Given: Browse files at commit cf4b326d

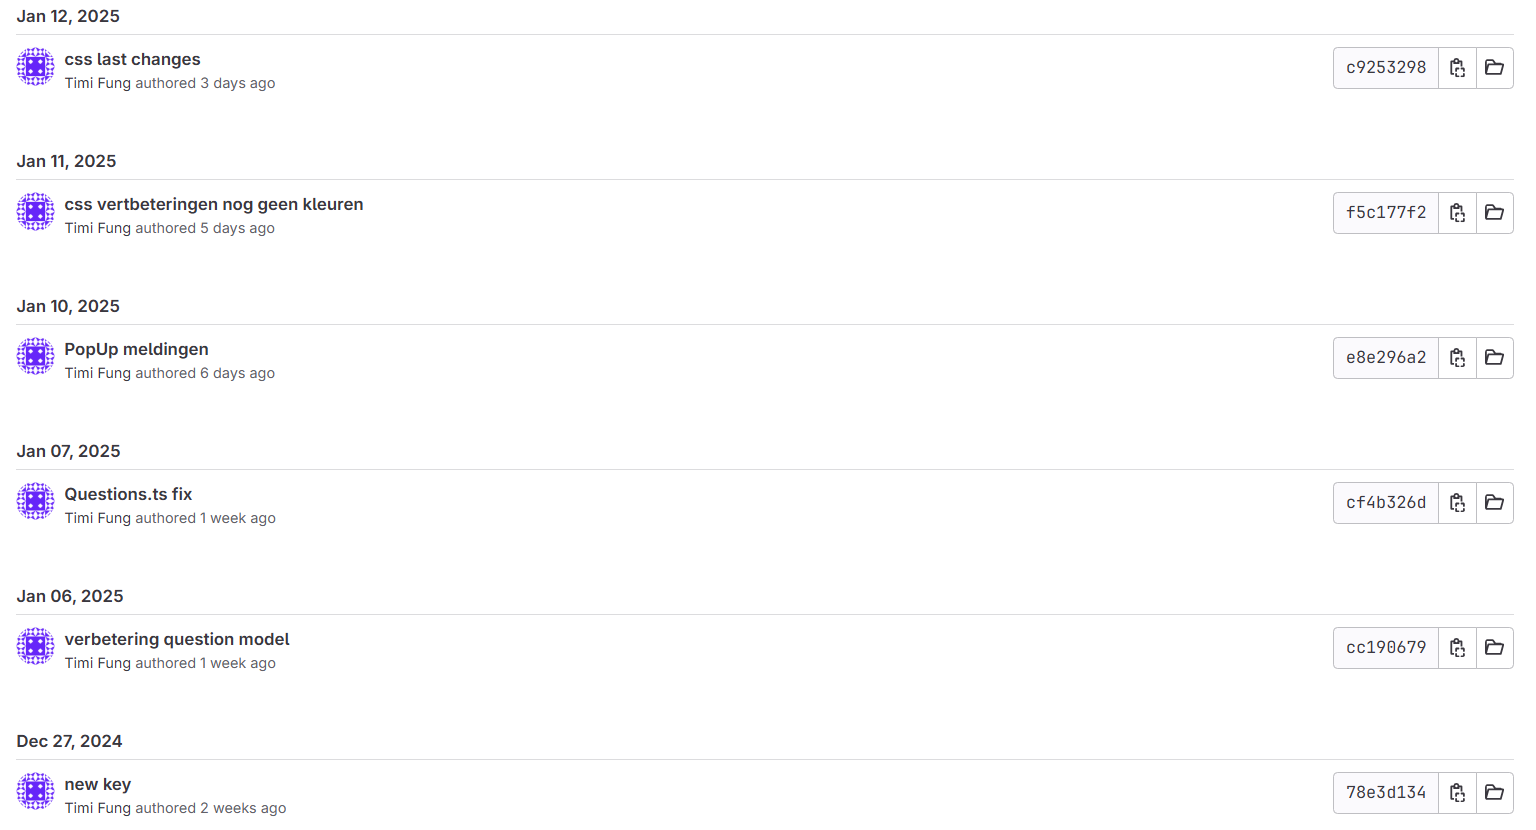Looking at the screenshot, I should pyautogui.click(x=1494, y=503).
